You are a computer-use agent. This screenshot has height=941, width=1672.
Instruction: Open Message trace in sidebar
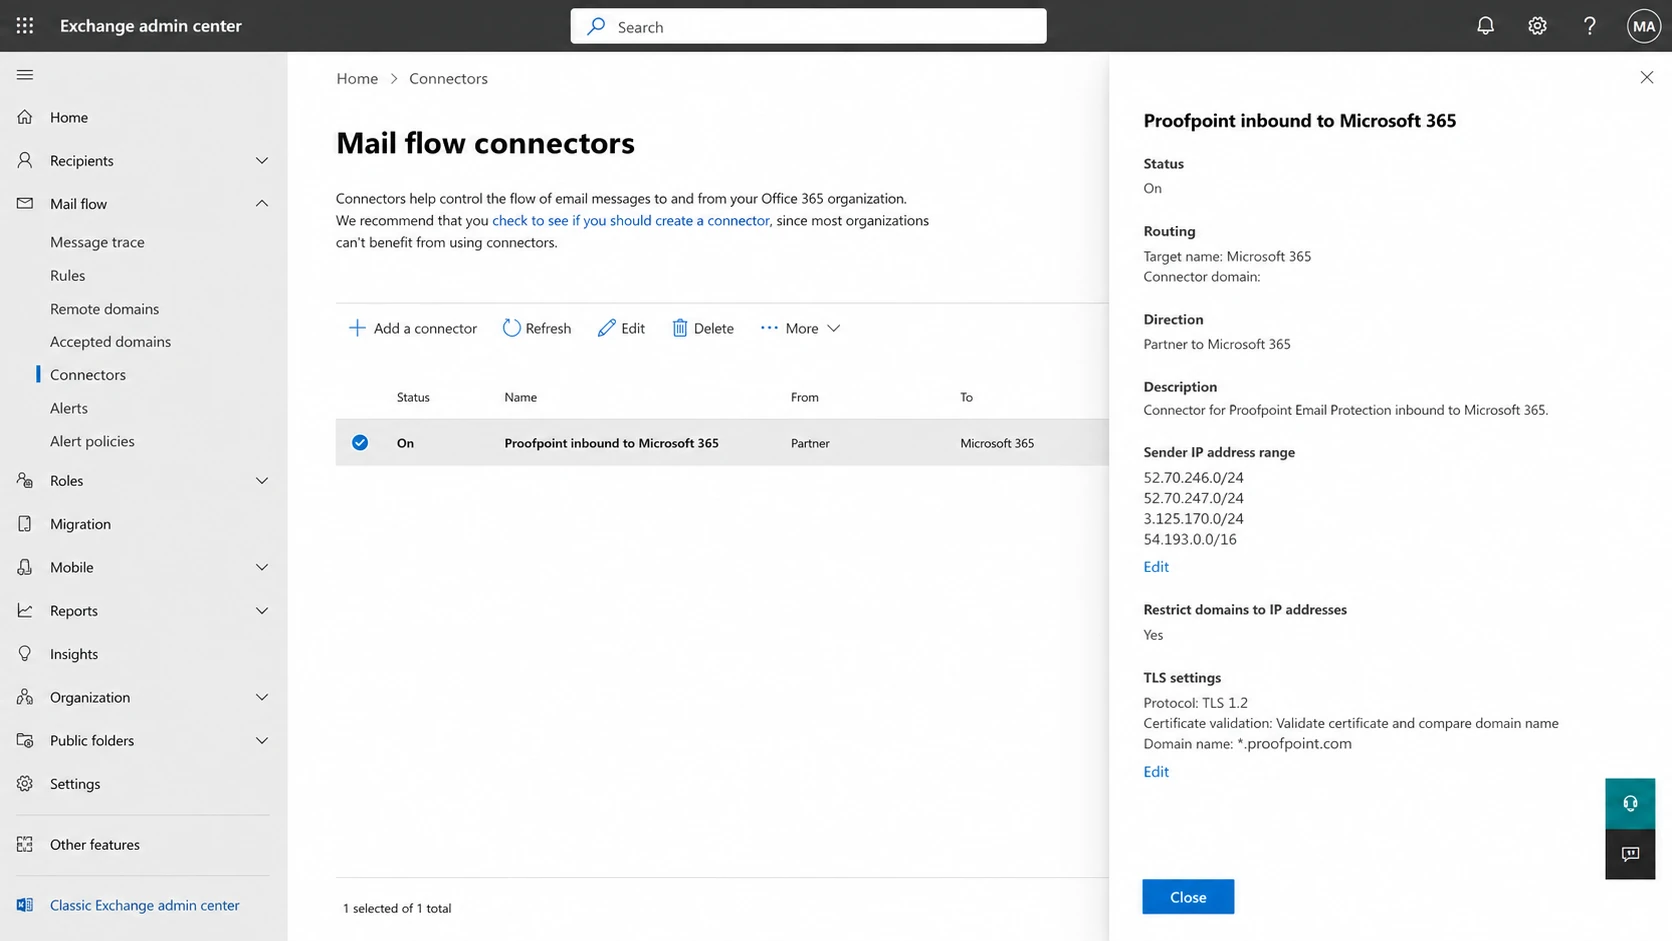tap(97, 242)
